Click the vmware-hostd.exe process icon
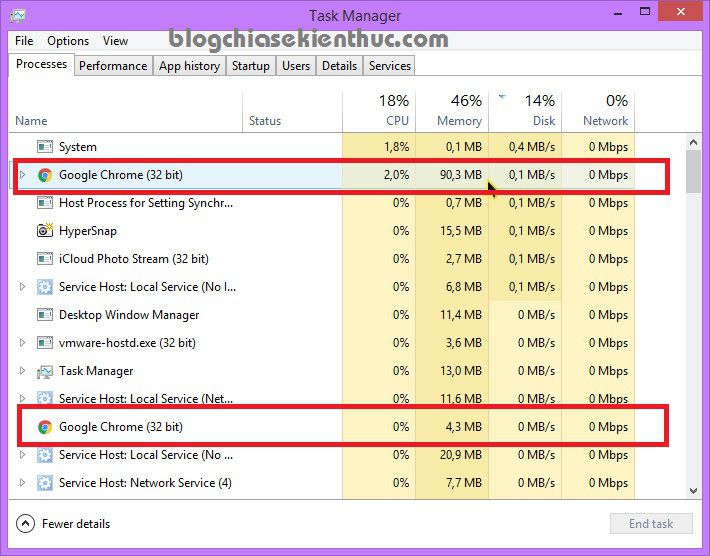710x556 pixels. pyautogui.click(x=45, y=343)
